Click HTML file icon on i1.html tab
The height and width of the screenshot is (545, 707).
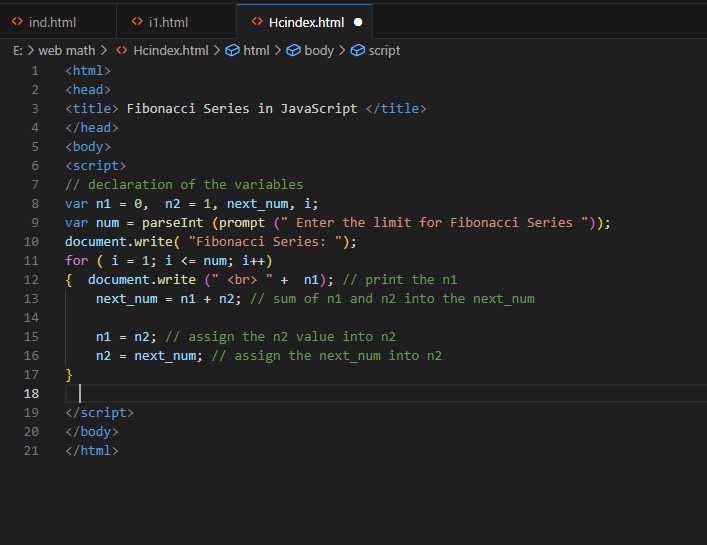137,22
